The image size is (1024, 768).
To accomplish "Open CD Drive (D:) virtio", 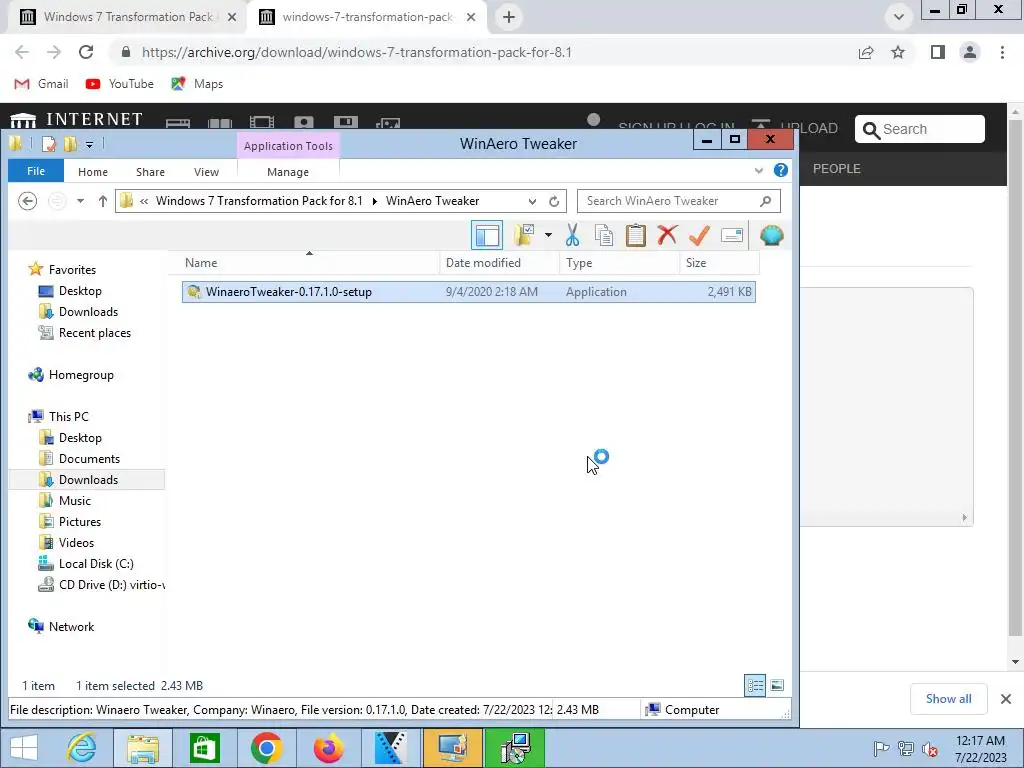I will (x=111, y=584).
